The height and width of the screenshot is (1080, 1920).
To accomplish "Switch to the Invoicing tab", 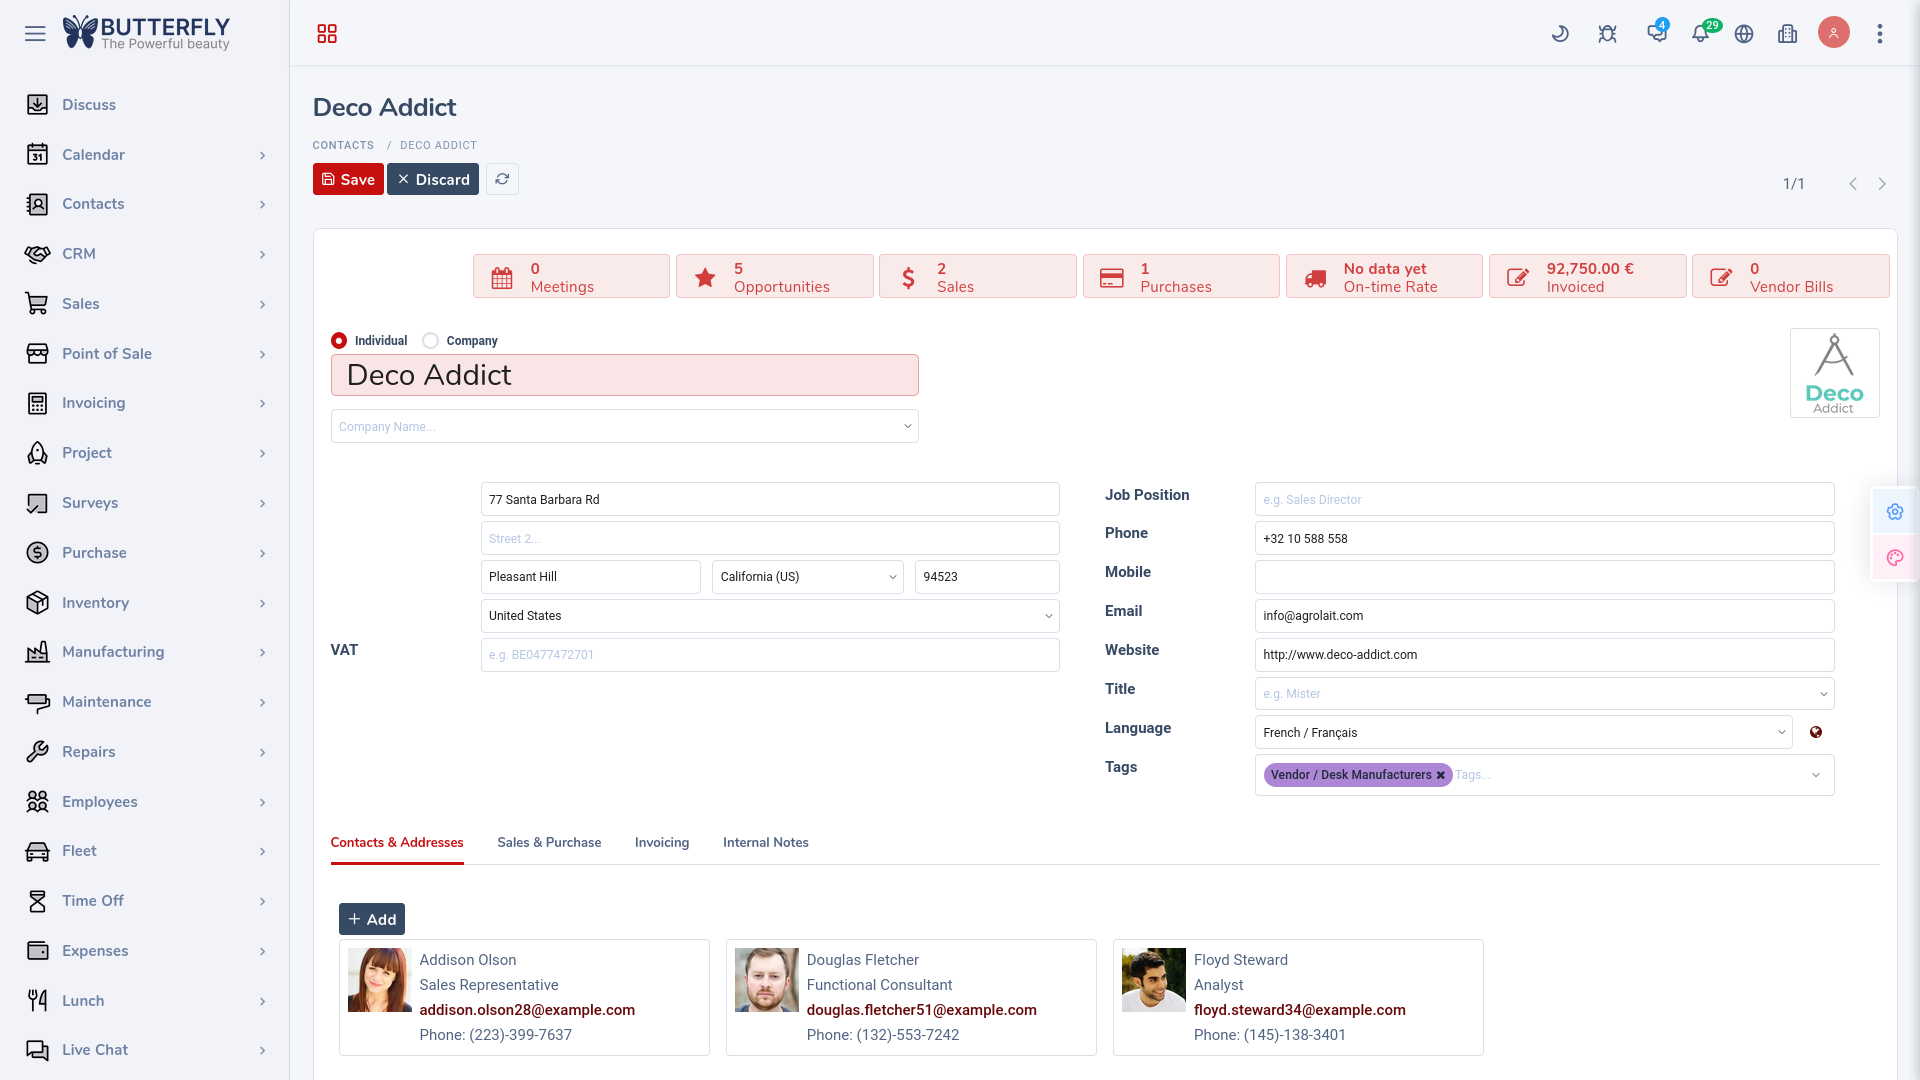I will click(662, 843).
